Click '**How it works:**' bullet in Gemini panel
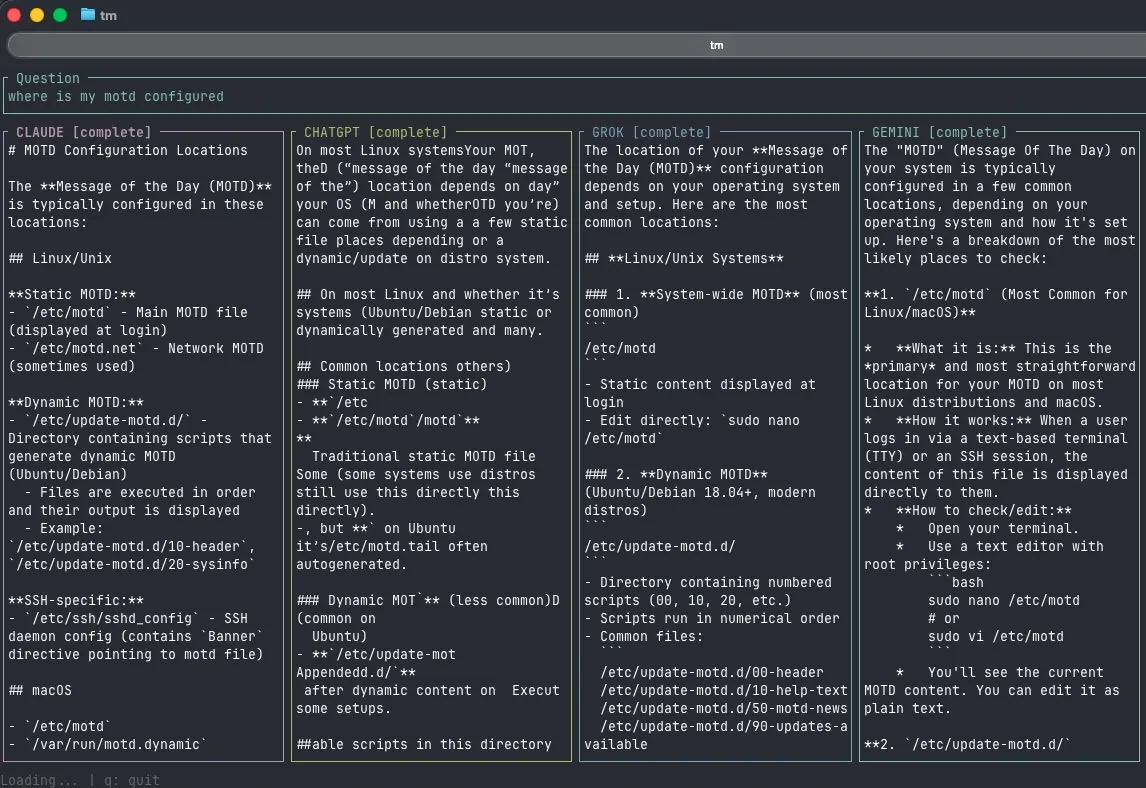The height and width of the screenshot is (788, 1146). point(964,421)
